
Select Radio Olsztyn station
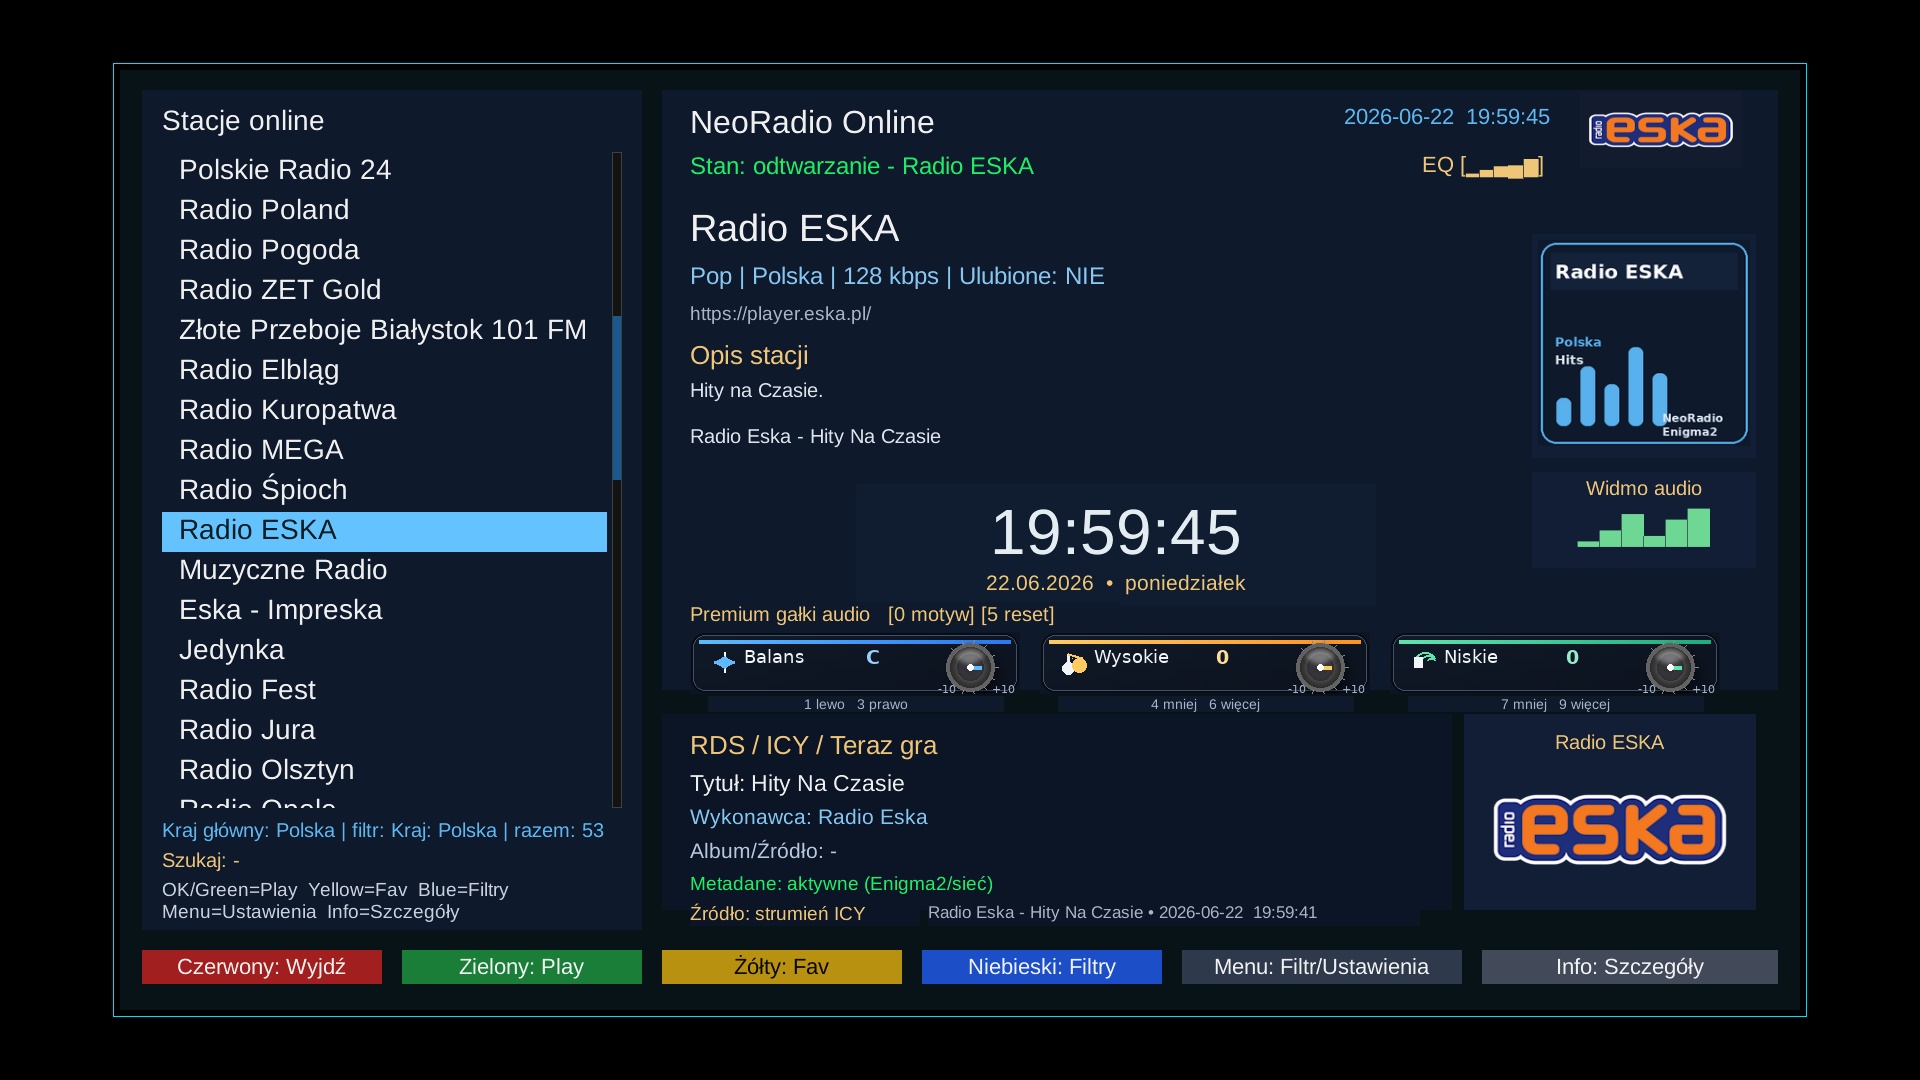point(384,770)
